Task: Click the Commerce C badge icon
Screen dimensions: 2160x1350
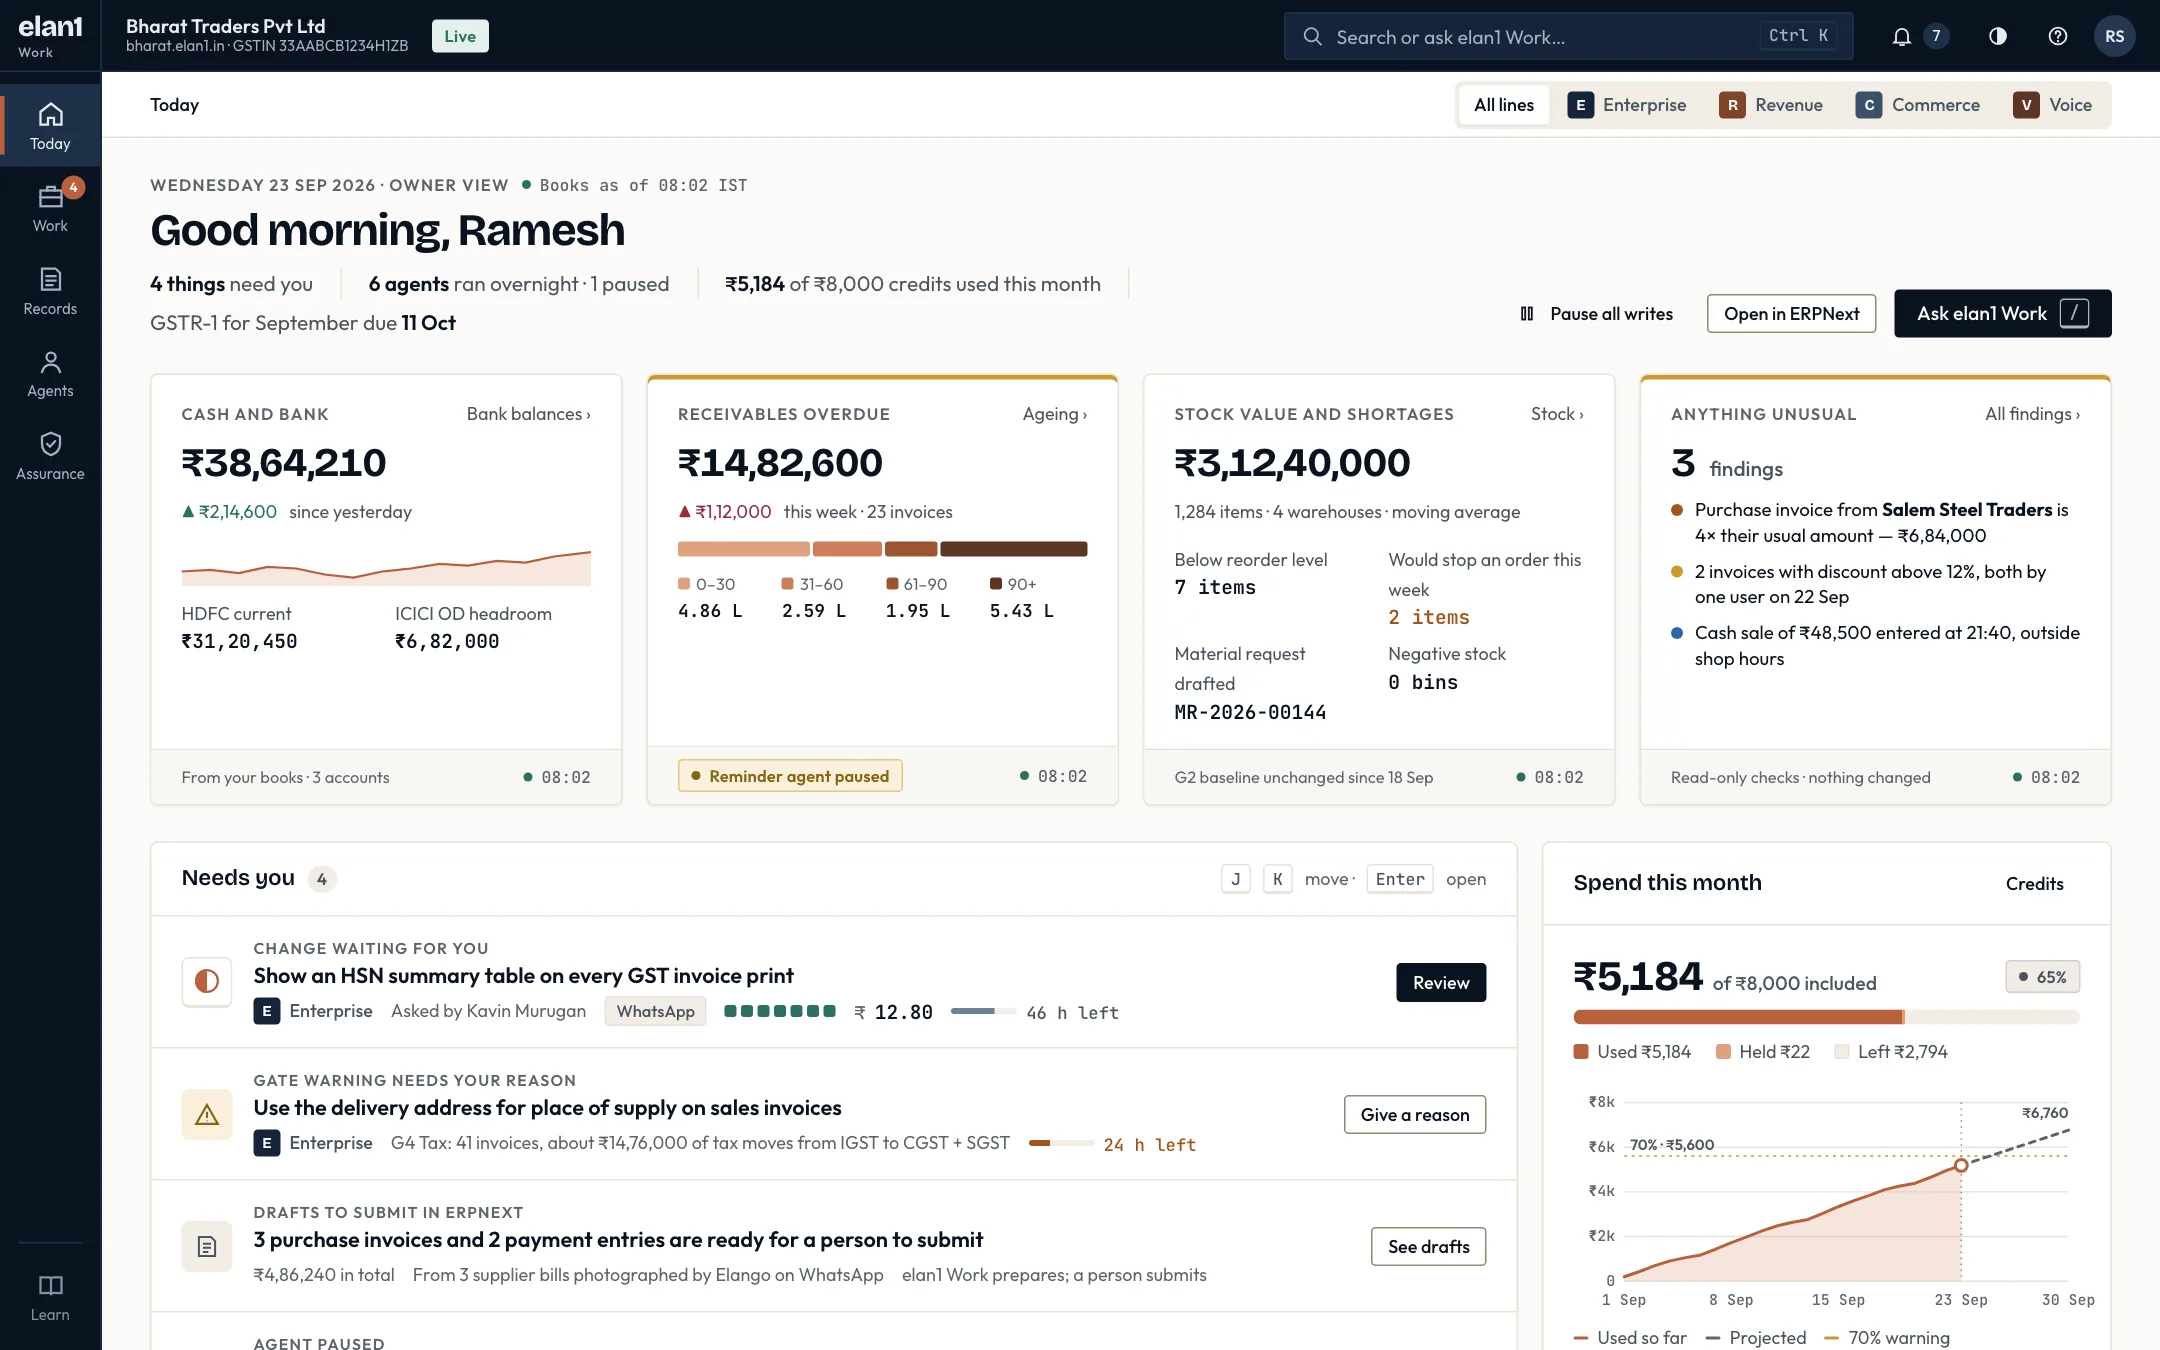Action: click(x=1868, y=105)
